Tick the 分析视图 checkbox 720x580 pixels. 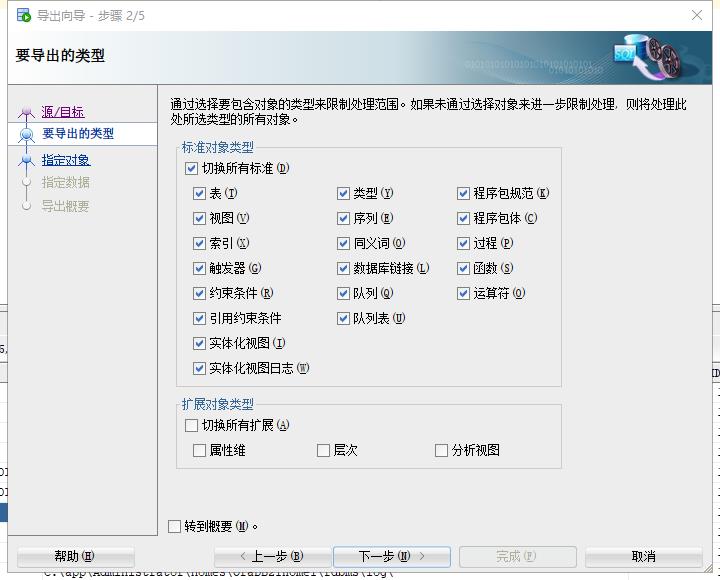coord(442,451)
